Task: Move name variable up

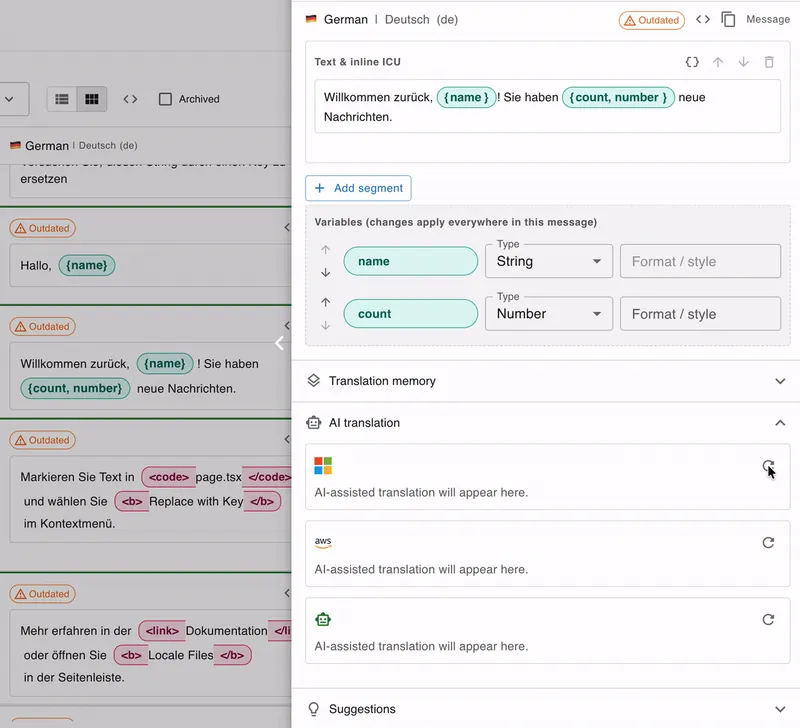Action: [x=326, y=250]
